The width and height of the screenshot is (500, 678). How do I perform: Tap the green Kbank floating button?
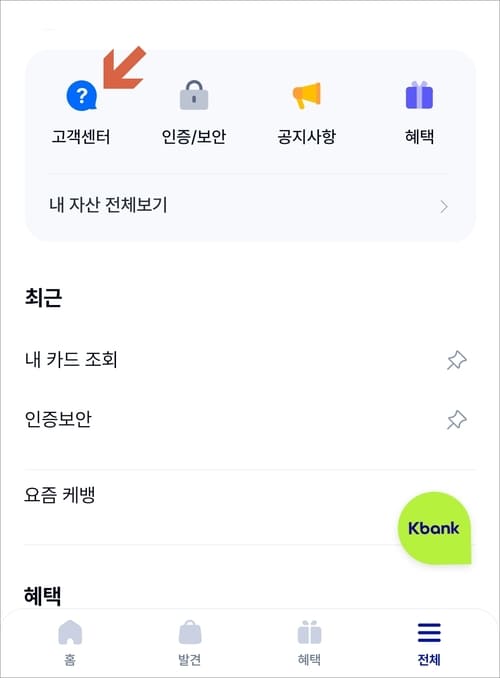(x=434, y=528)
